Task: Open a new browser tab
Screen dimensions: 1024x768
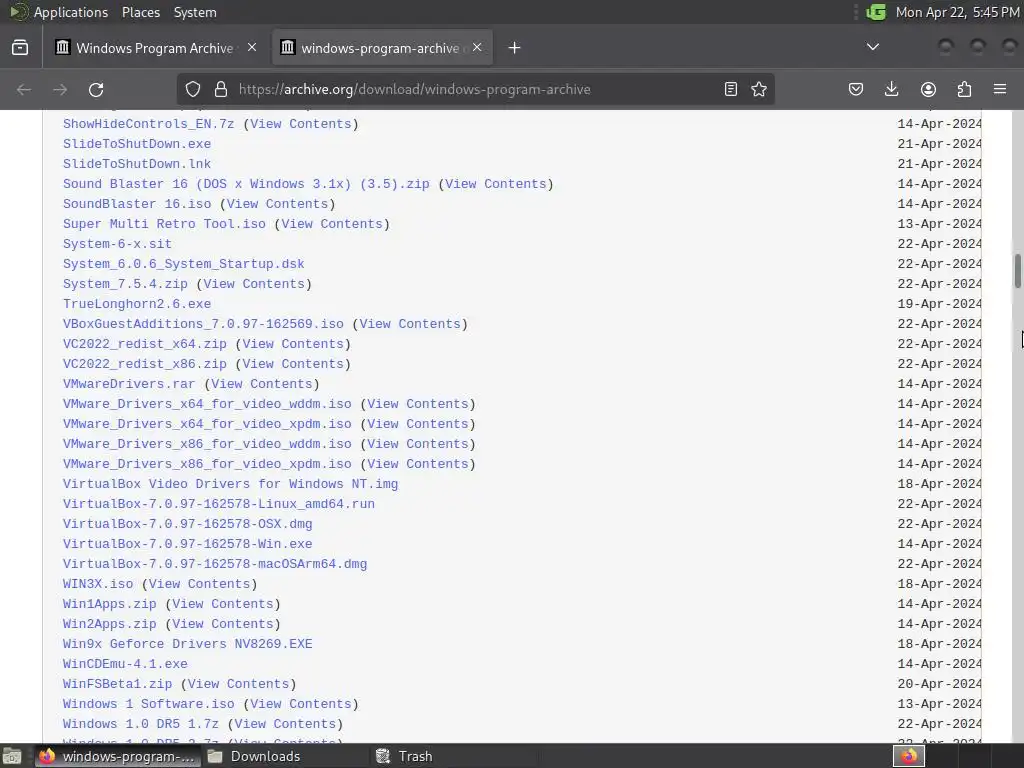Action: coord(515,48)
